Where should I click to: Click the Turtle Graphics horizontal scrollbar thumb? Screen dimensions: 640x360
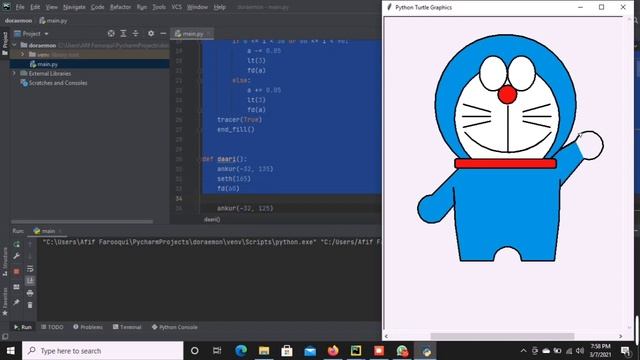502,336
